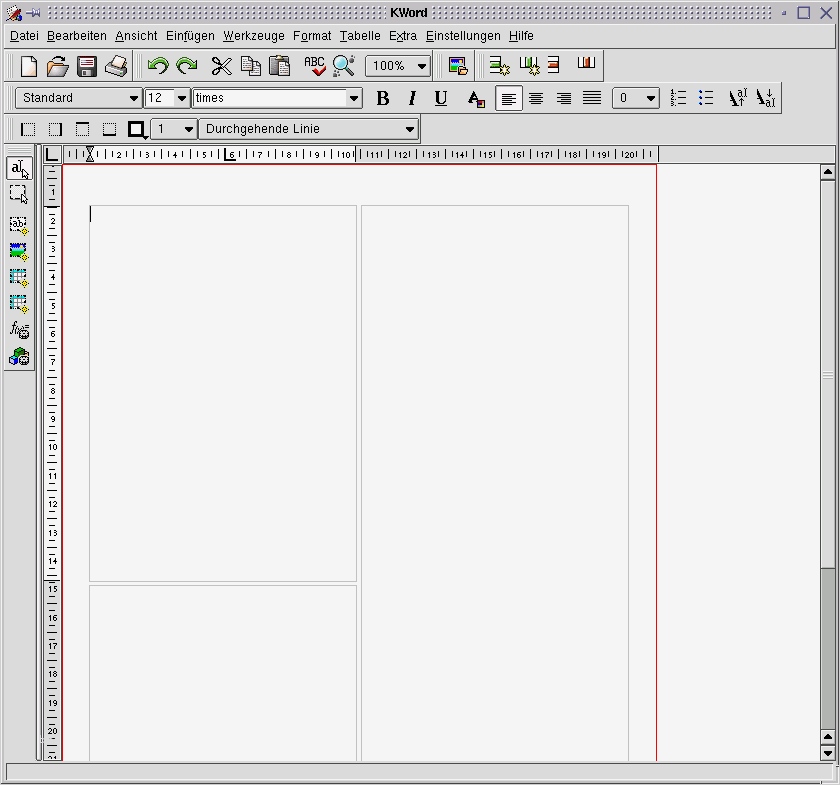
Task: Open the Werkzeuge menu
Action: (254, 36)
